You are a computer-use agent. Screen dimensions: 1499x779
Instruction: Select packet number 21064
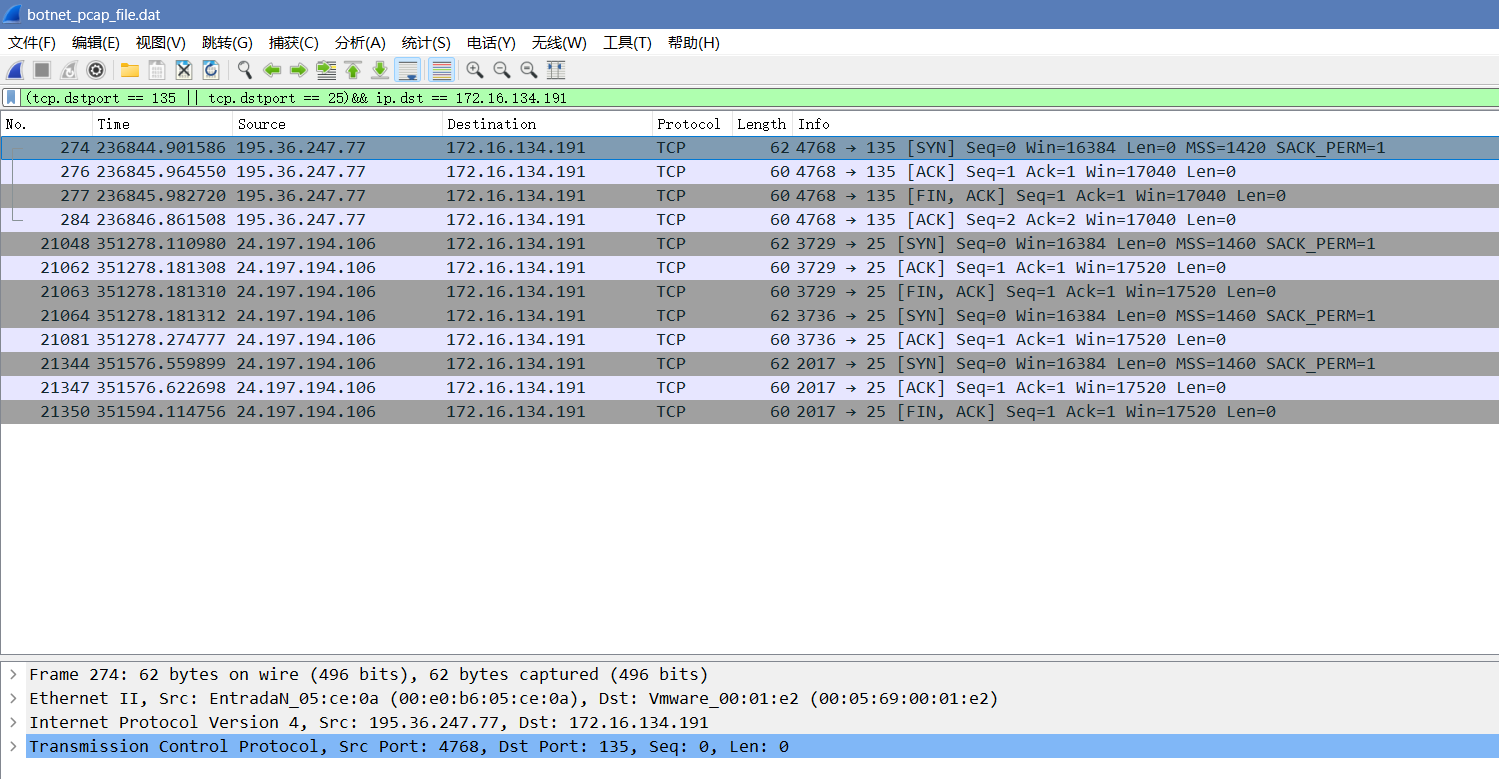click(749, 315)
